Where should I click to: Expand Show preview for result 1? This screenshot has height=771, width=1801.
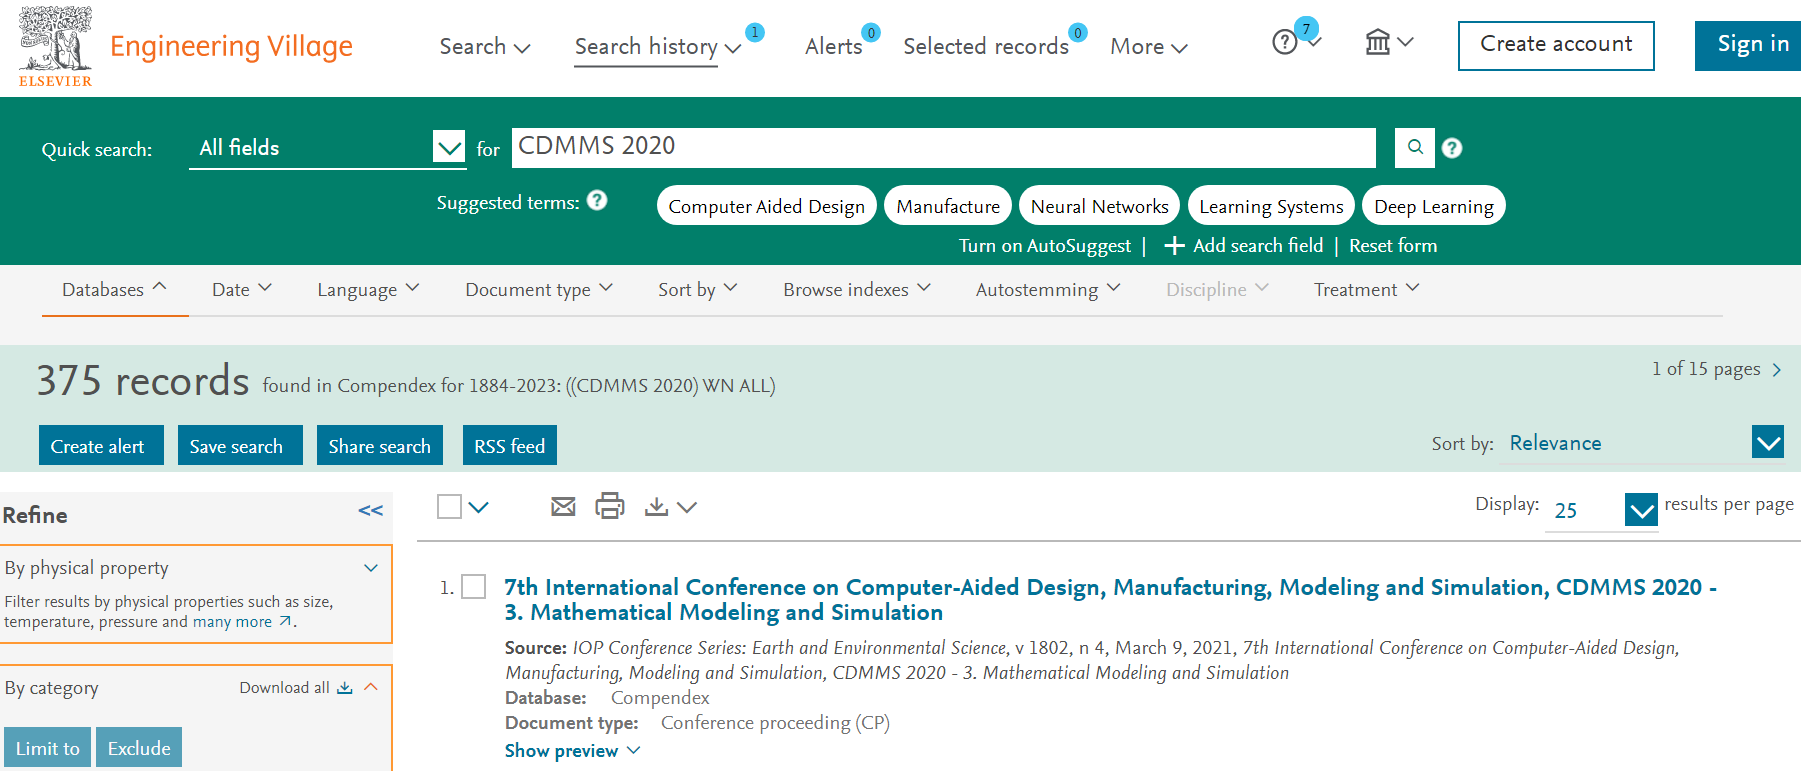click(x=572, y=751)
